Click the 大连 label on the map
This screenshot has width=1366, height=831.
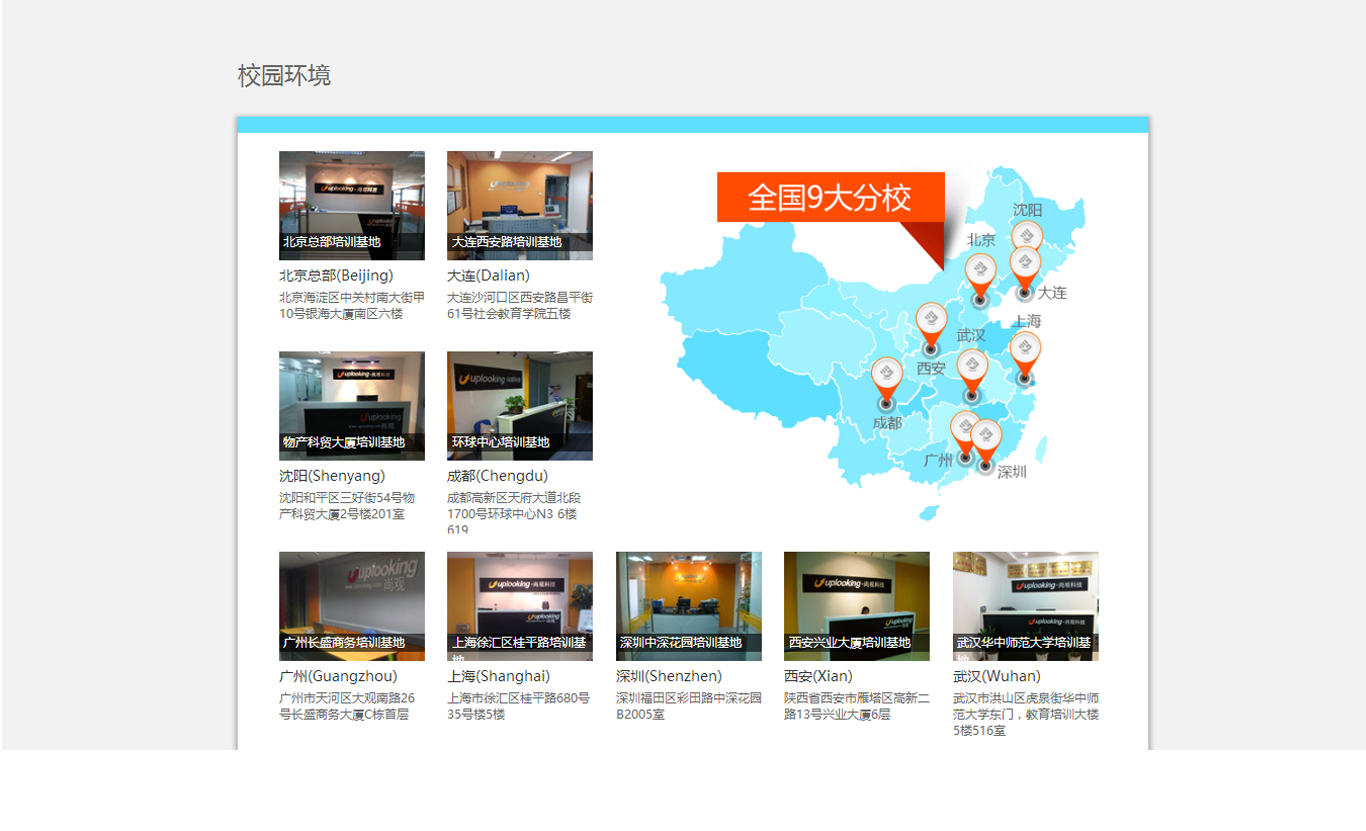(1052, 293)
